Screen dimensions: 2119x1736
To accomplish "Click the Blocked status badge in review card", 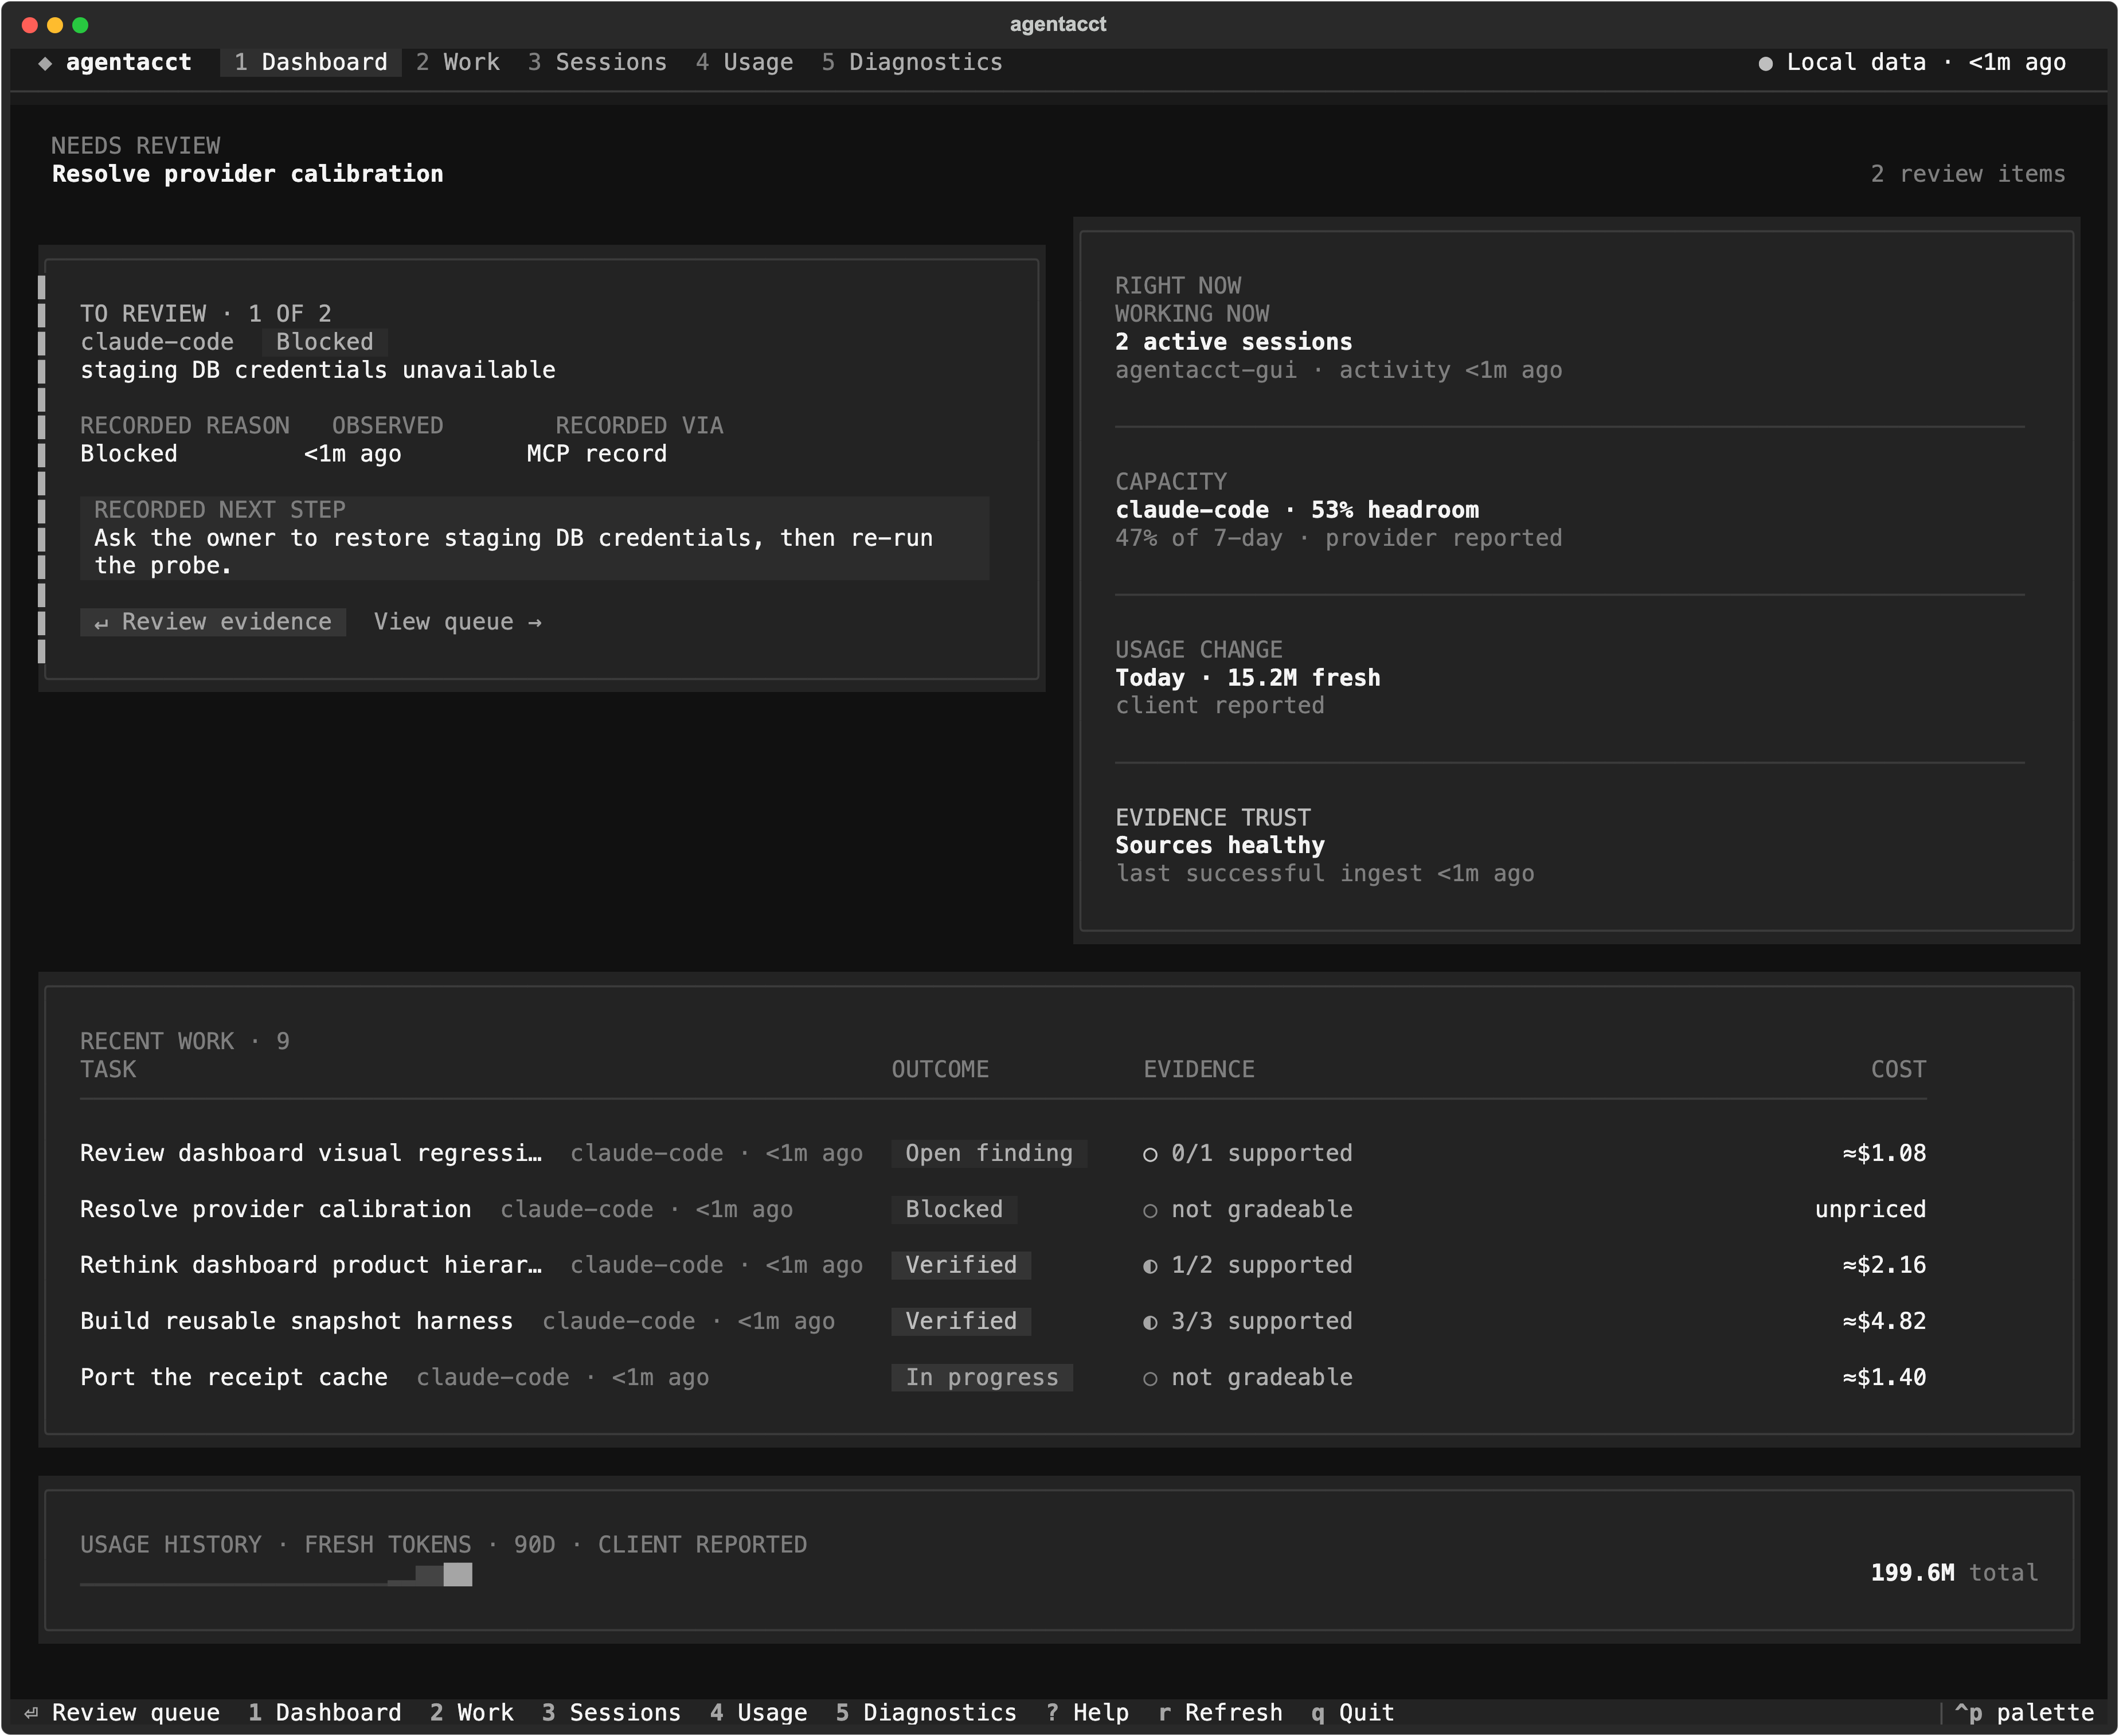I will coord(325,342).
